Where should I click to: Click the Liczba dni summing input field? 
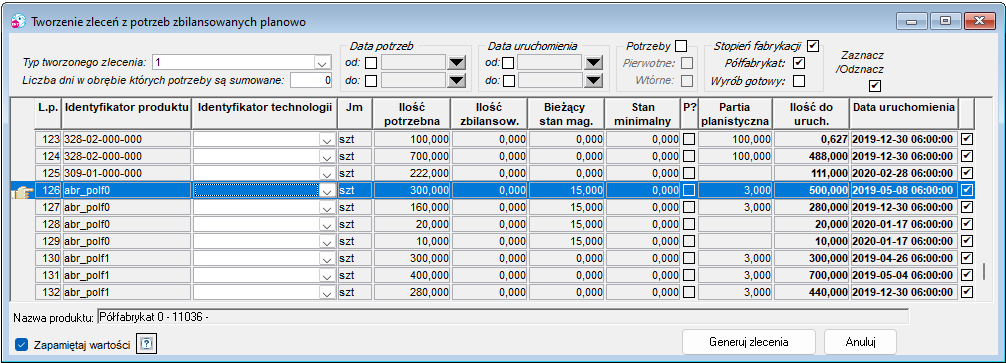coord(311,81)
